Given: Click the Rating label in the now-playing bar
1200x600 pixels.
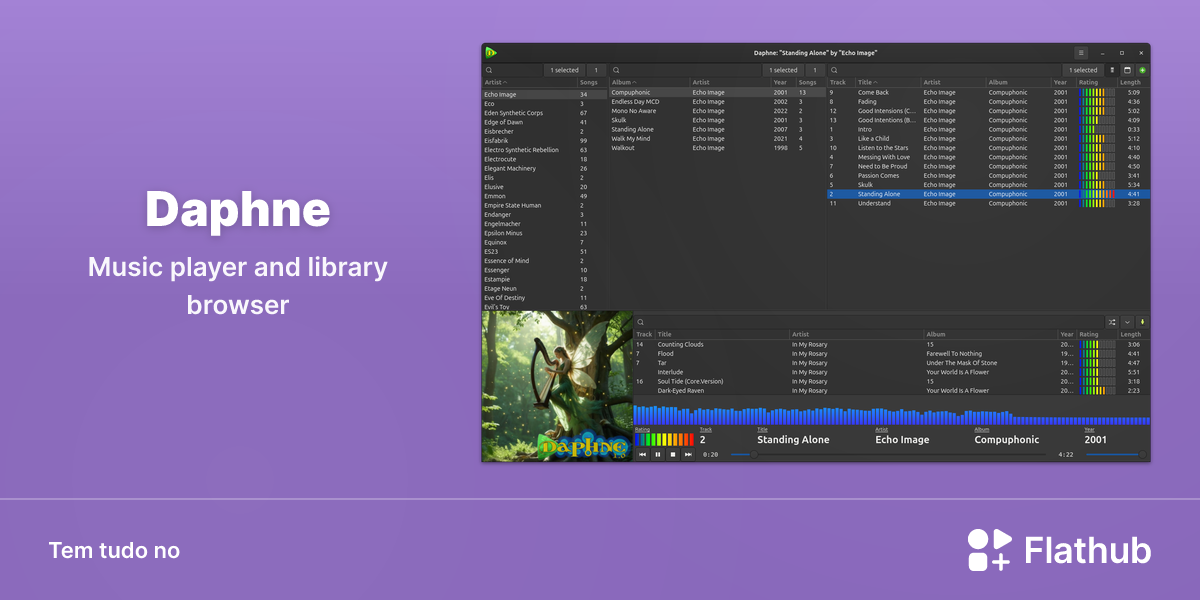Looking at the screenshot, I should [642, 429].
